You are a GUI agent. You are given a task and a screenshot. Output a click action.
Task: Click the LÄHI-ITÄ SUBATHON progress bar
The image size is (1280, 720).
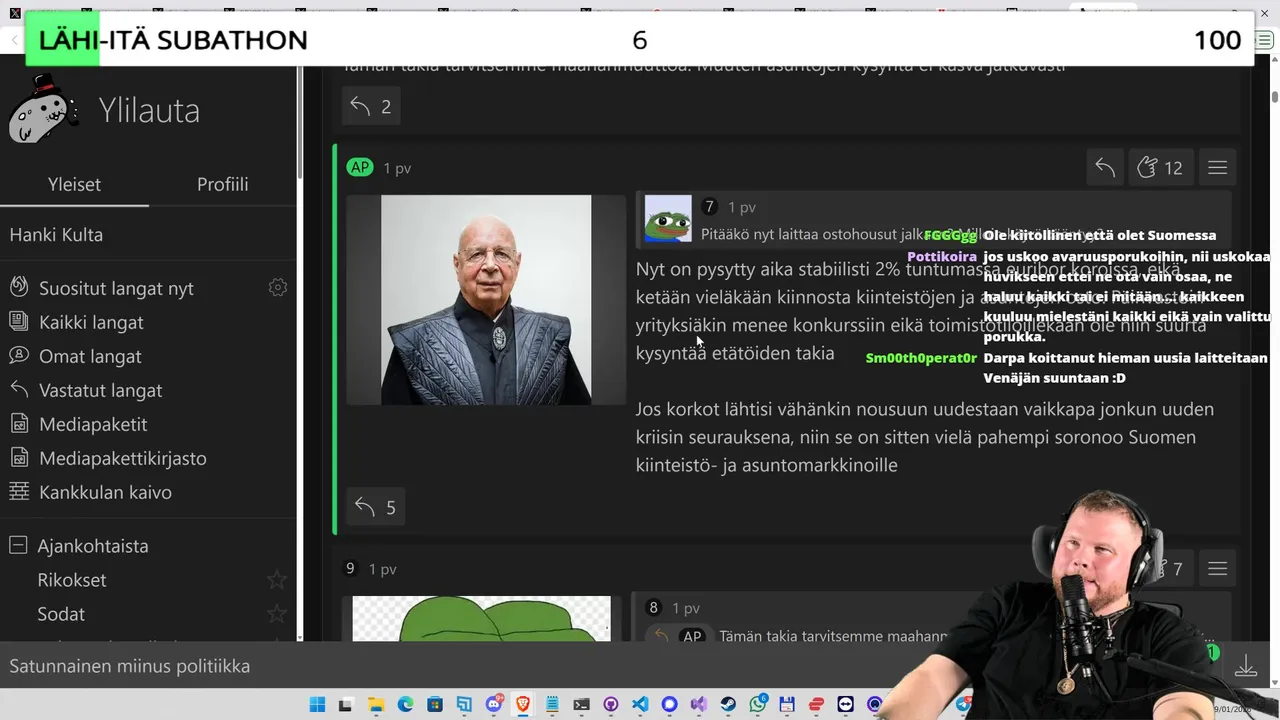pos(640,40)
